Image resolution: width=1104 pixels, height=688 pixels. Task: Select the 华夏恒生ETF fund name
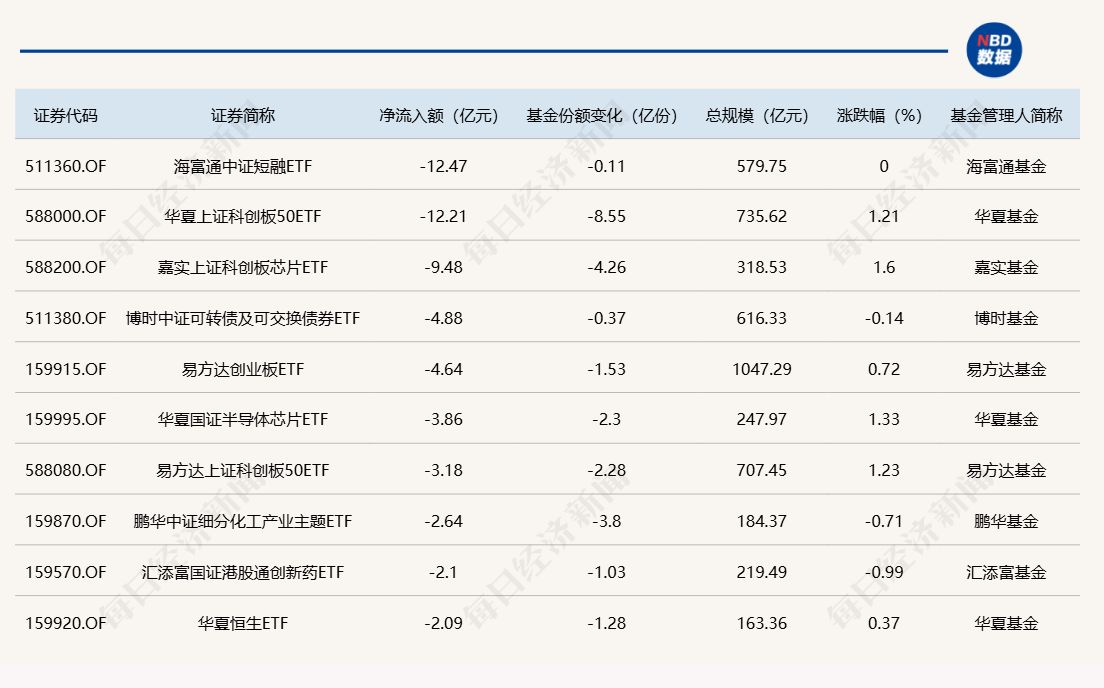coord(243,623)
